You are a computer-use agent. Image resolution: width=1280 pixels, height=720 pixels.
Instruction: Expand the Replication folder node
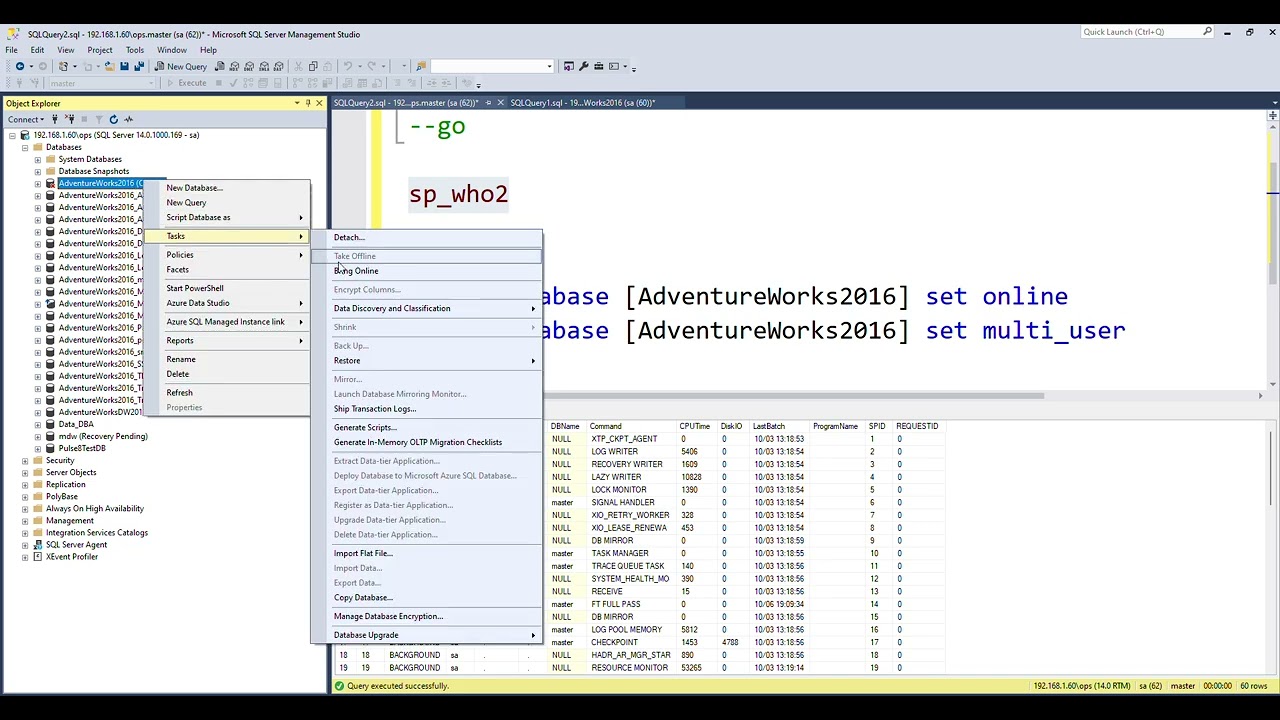click(25, 484)
